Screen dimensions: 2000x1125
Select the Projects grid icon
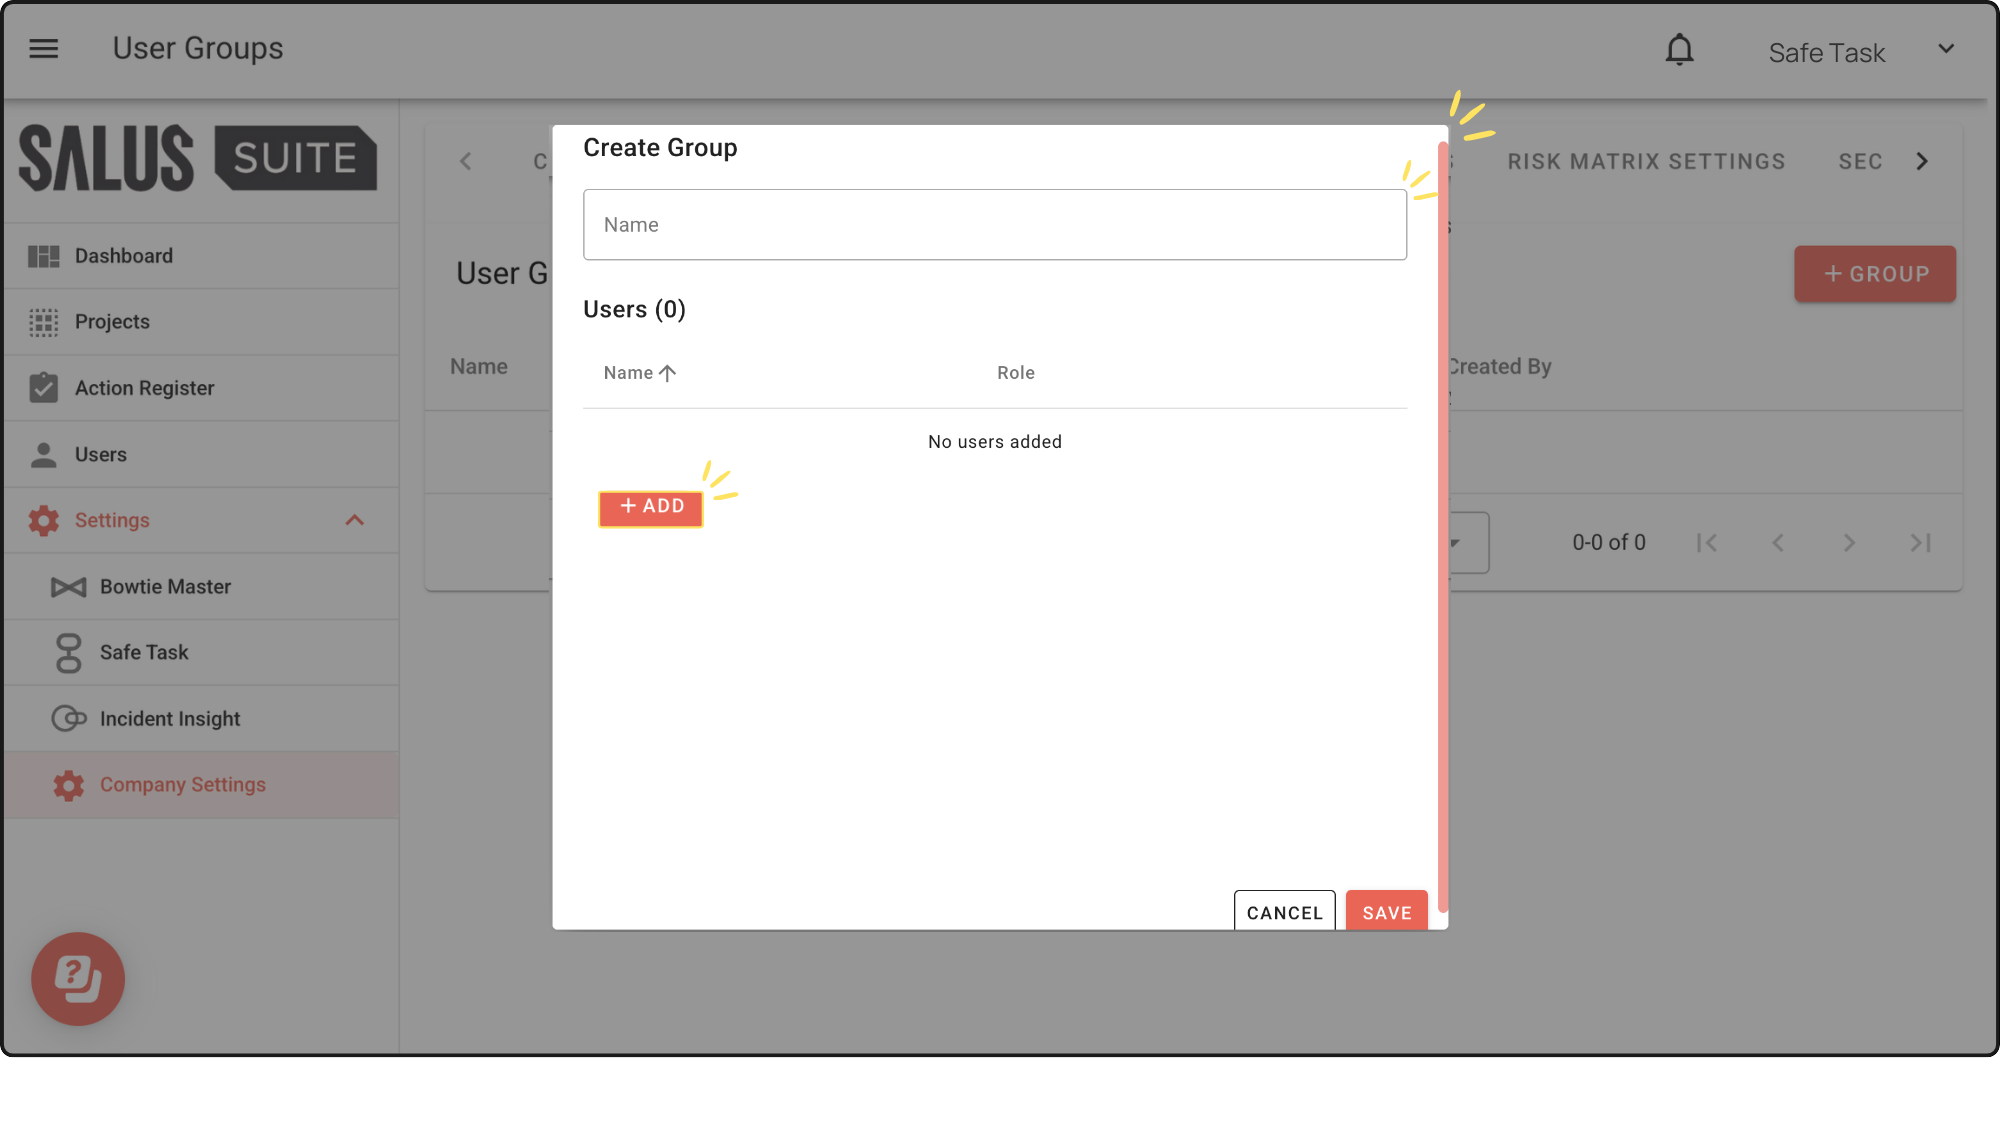click(x=43, y=322)
